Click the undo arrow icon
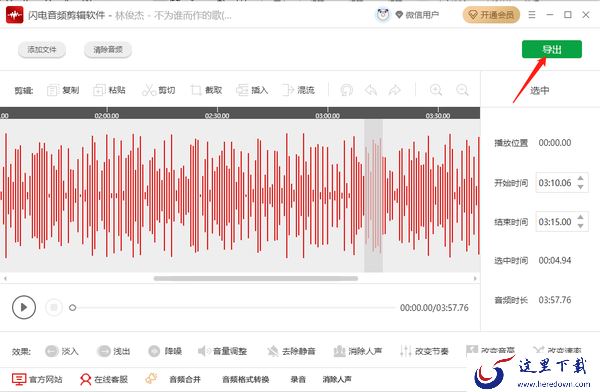The width and height of the screenshot is (600, 392). pyautogui.click(x=371, y=90)
